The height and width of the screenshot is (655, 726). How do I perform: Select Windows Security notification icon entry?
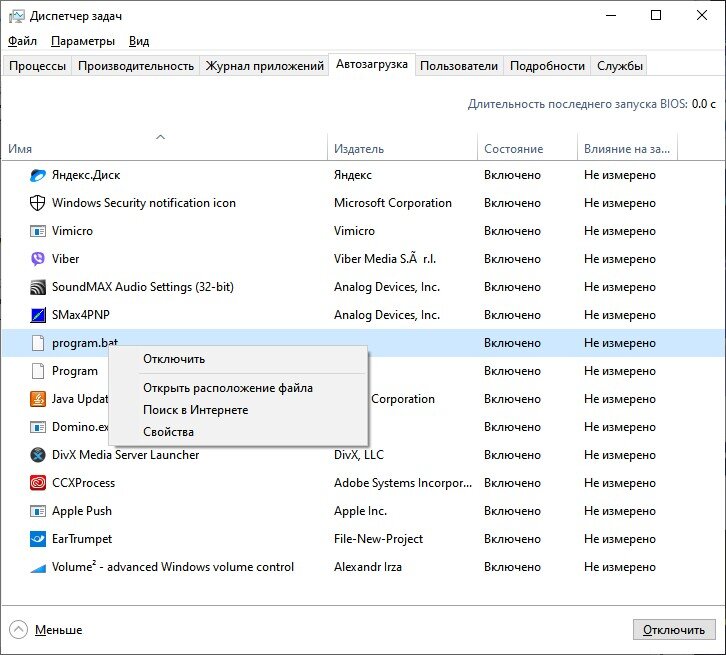tap(144, 203)
